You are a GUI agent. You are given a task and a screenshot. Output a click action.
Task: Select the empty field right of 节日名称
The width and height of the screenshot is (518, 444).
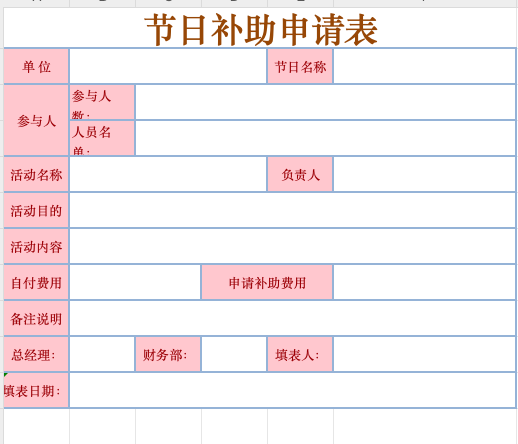[x=425, y=66]
